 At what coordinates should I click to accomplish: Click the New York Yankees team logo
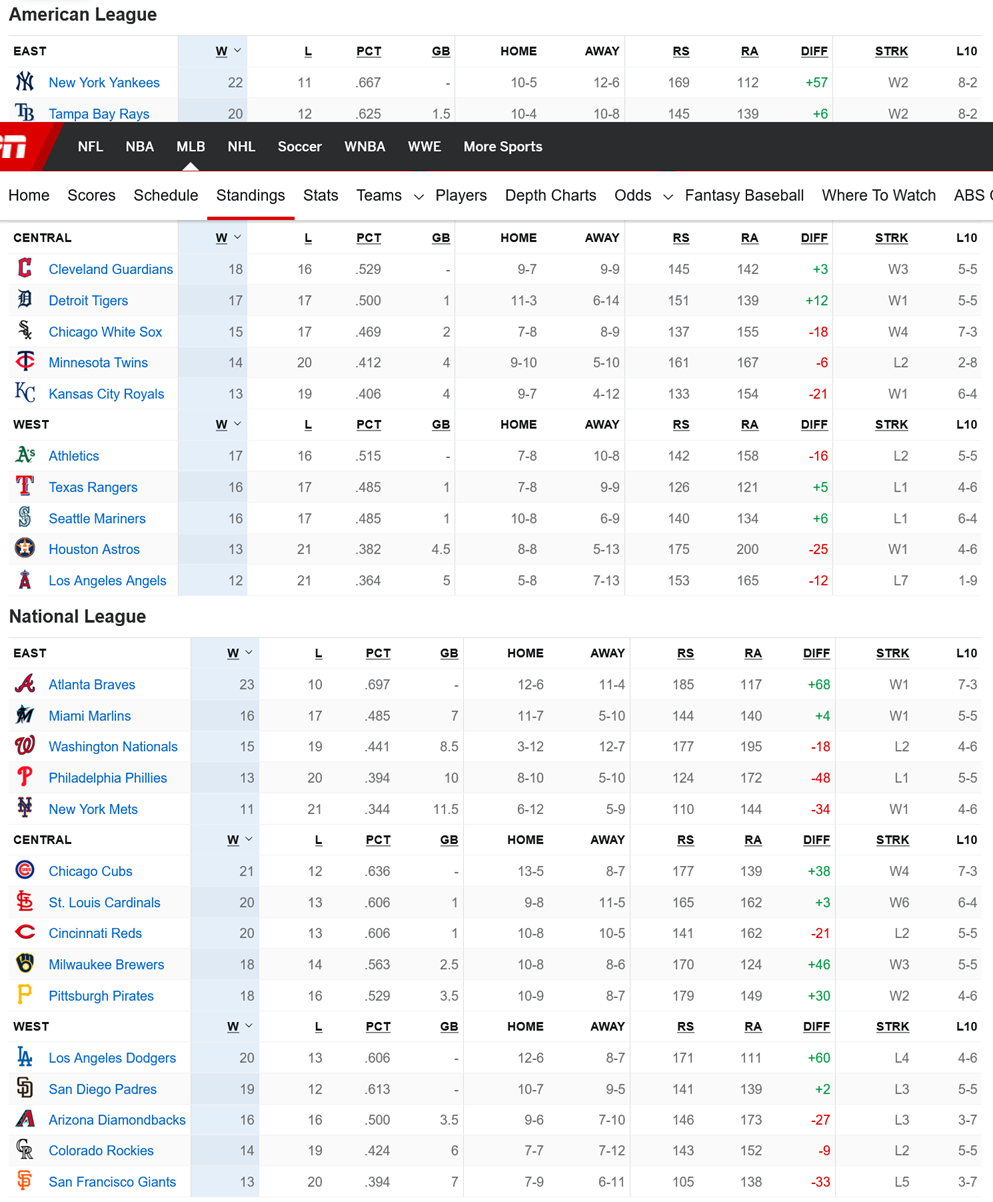(x=25, y=83)
